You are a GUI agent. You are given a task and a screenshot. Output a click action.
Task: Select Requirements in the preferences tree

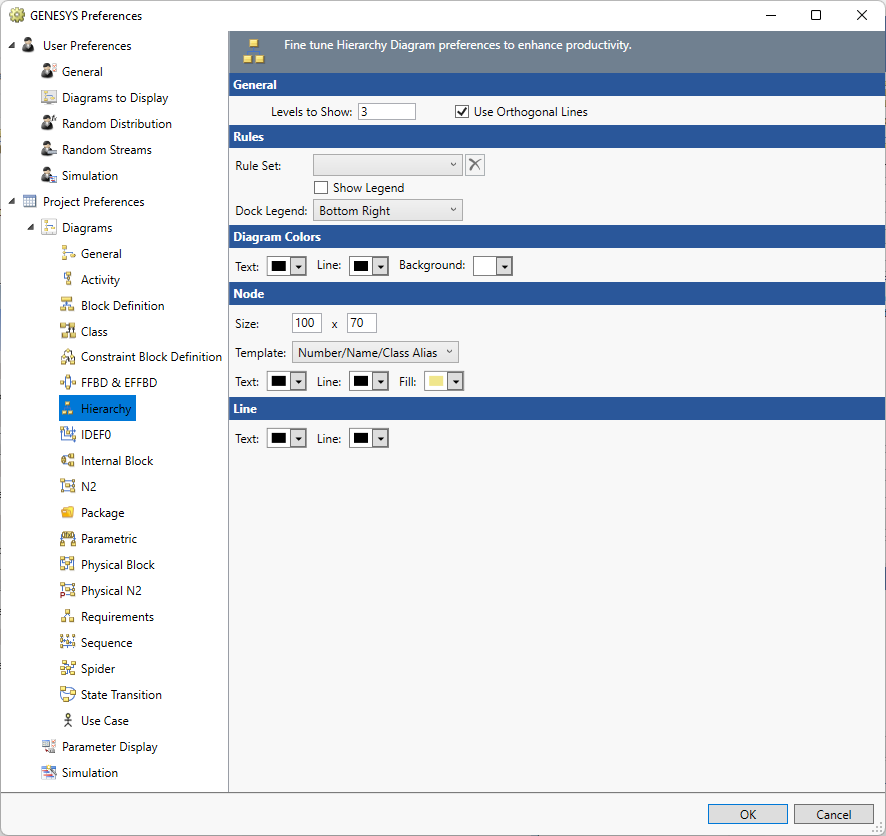pos(117,617)
